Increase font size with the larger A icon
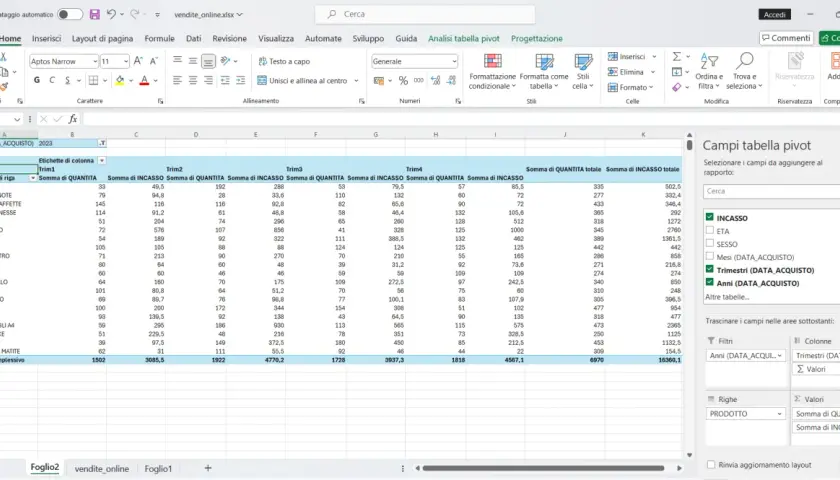The width and height of the screenshot is (840, 480). (138, 61)
